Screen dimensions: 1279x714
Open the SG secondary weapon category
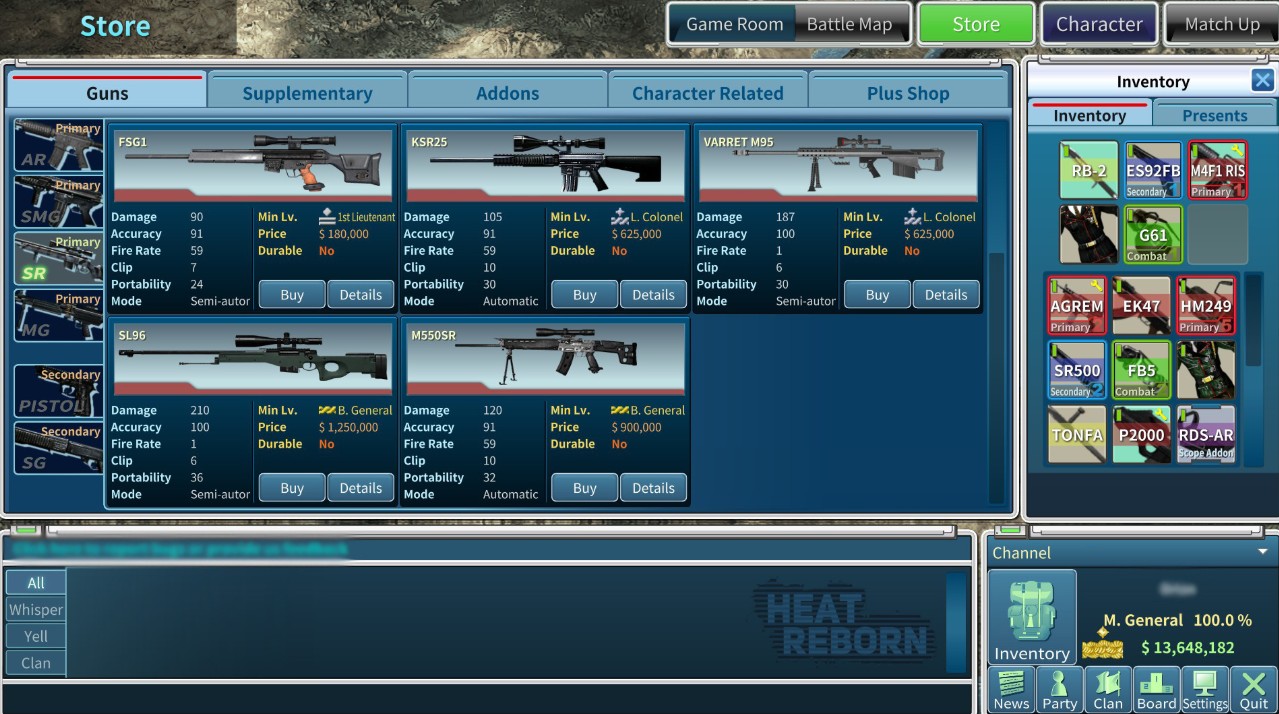pos(59,448)
